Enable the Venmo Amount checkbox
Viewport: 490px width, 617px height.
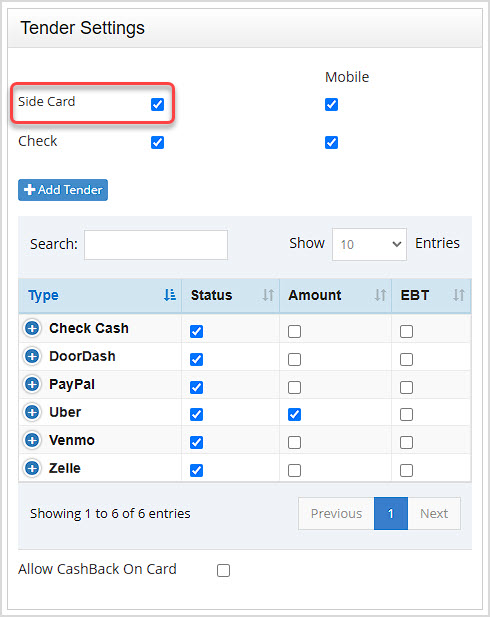[x=294, y=442]
